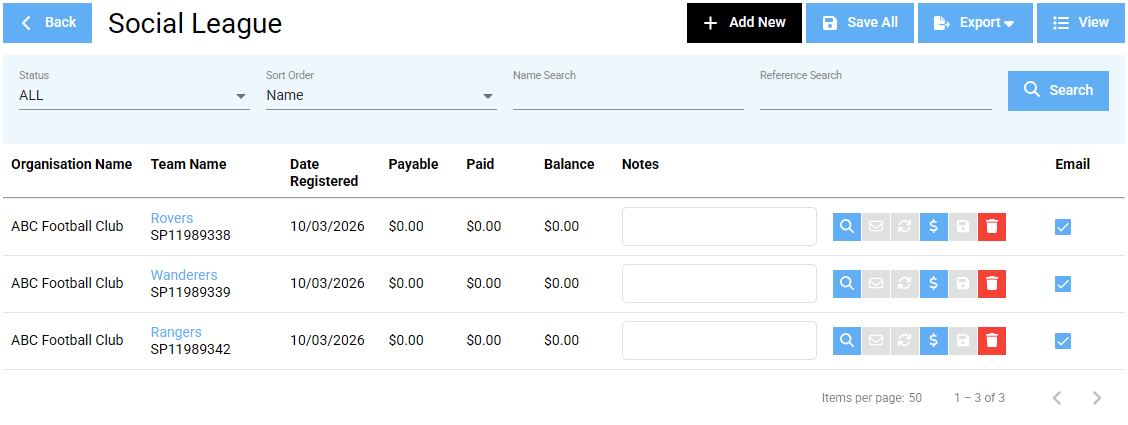The image size is (1128, 425).
Task: Uncheck the Email checkbox for Rangers
Action: pyautogui.click(x=1063, y=341)
